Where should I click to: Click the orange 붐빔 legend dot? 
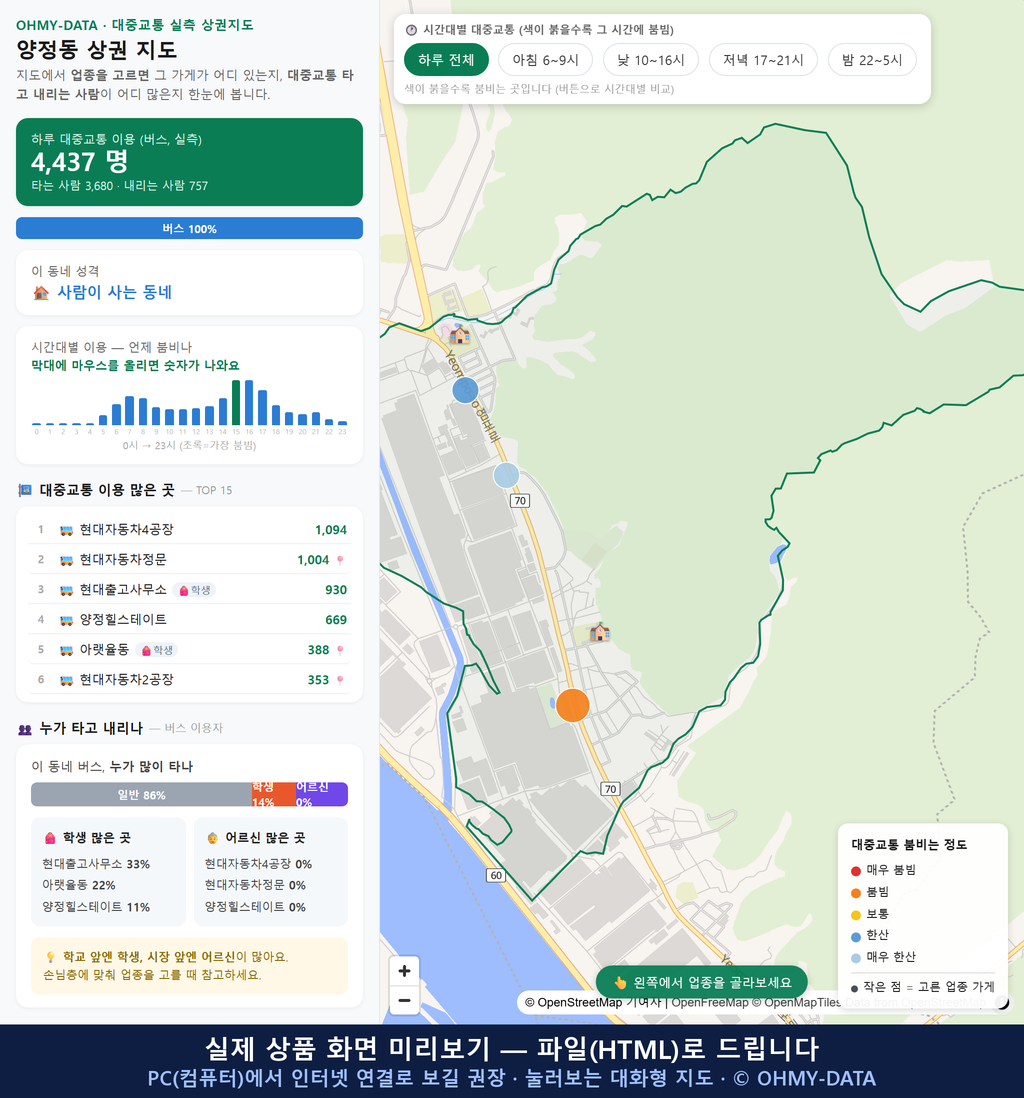point(855,893)
